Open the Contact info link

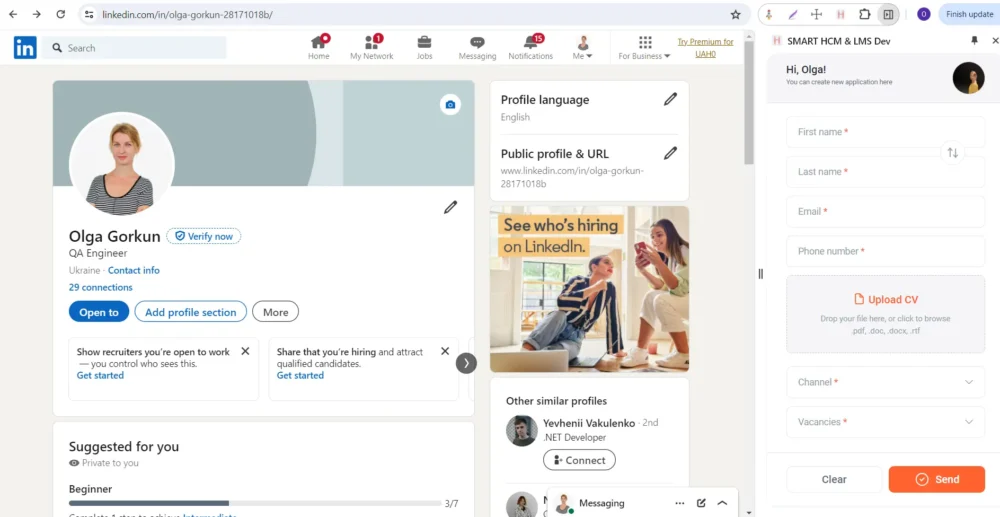coord(133,270)
